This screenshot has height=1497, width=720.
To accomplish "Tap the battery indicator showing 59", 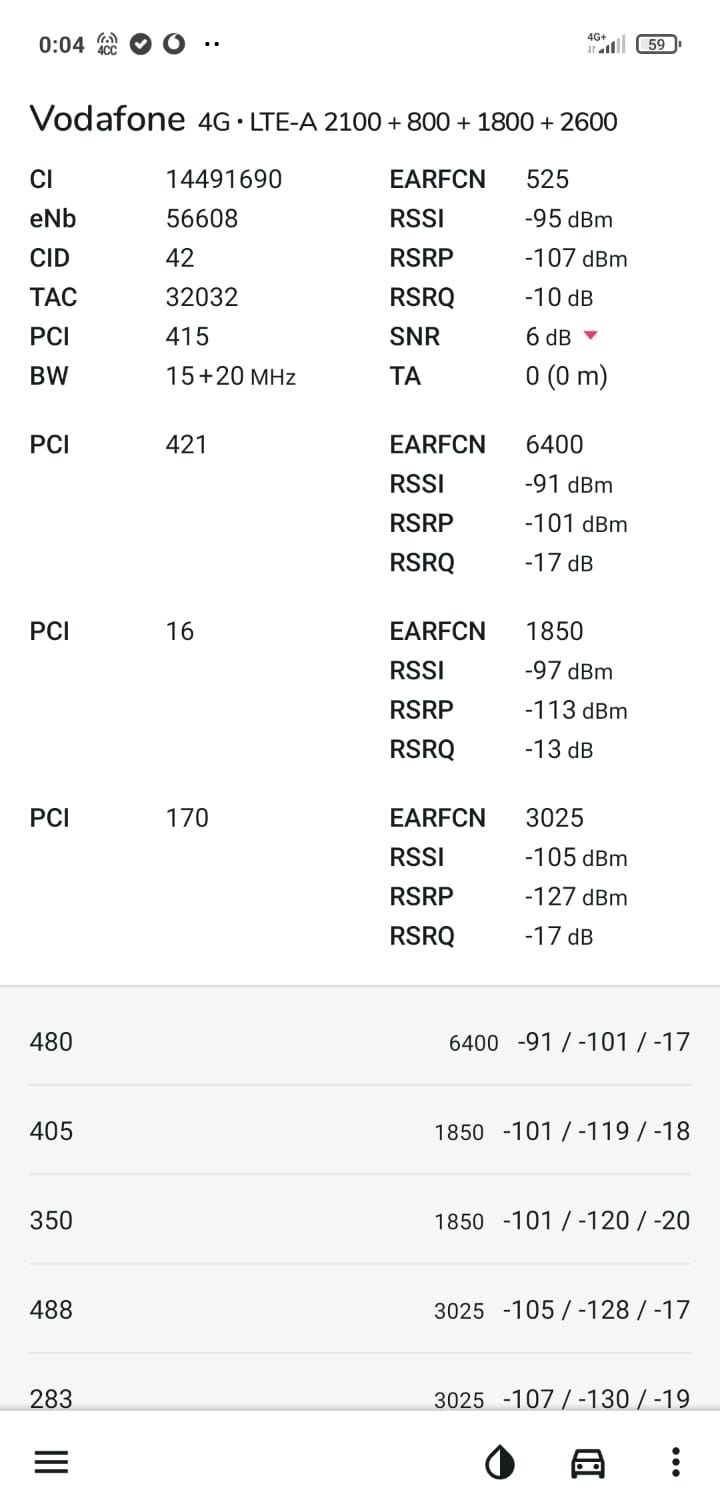I will tap(657, 44).
